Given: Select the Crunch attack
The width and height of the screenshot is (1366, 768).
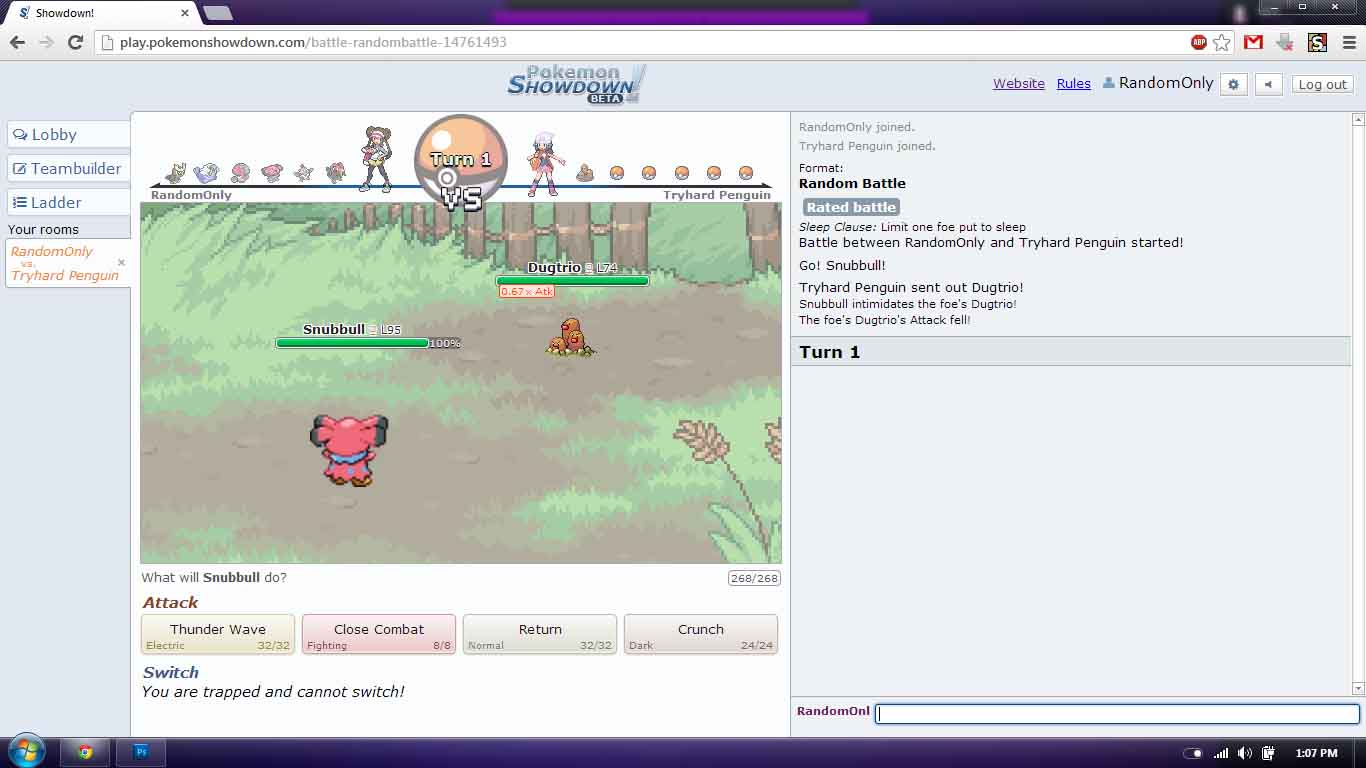Looking at the screenshot, I should 700,634.
